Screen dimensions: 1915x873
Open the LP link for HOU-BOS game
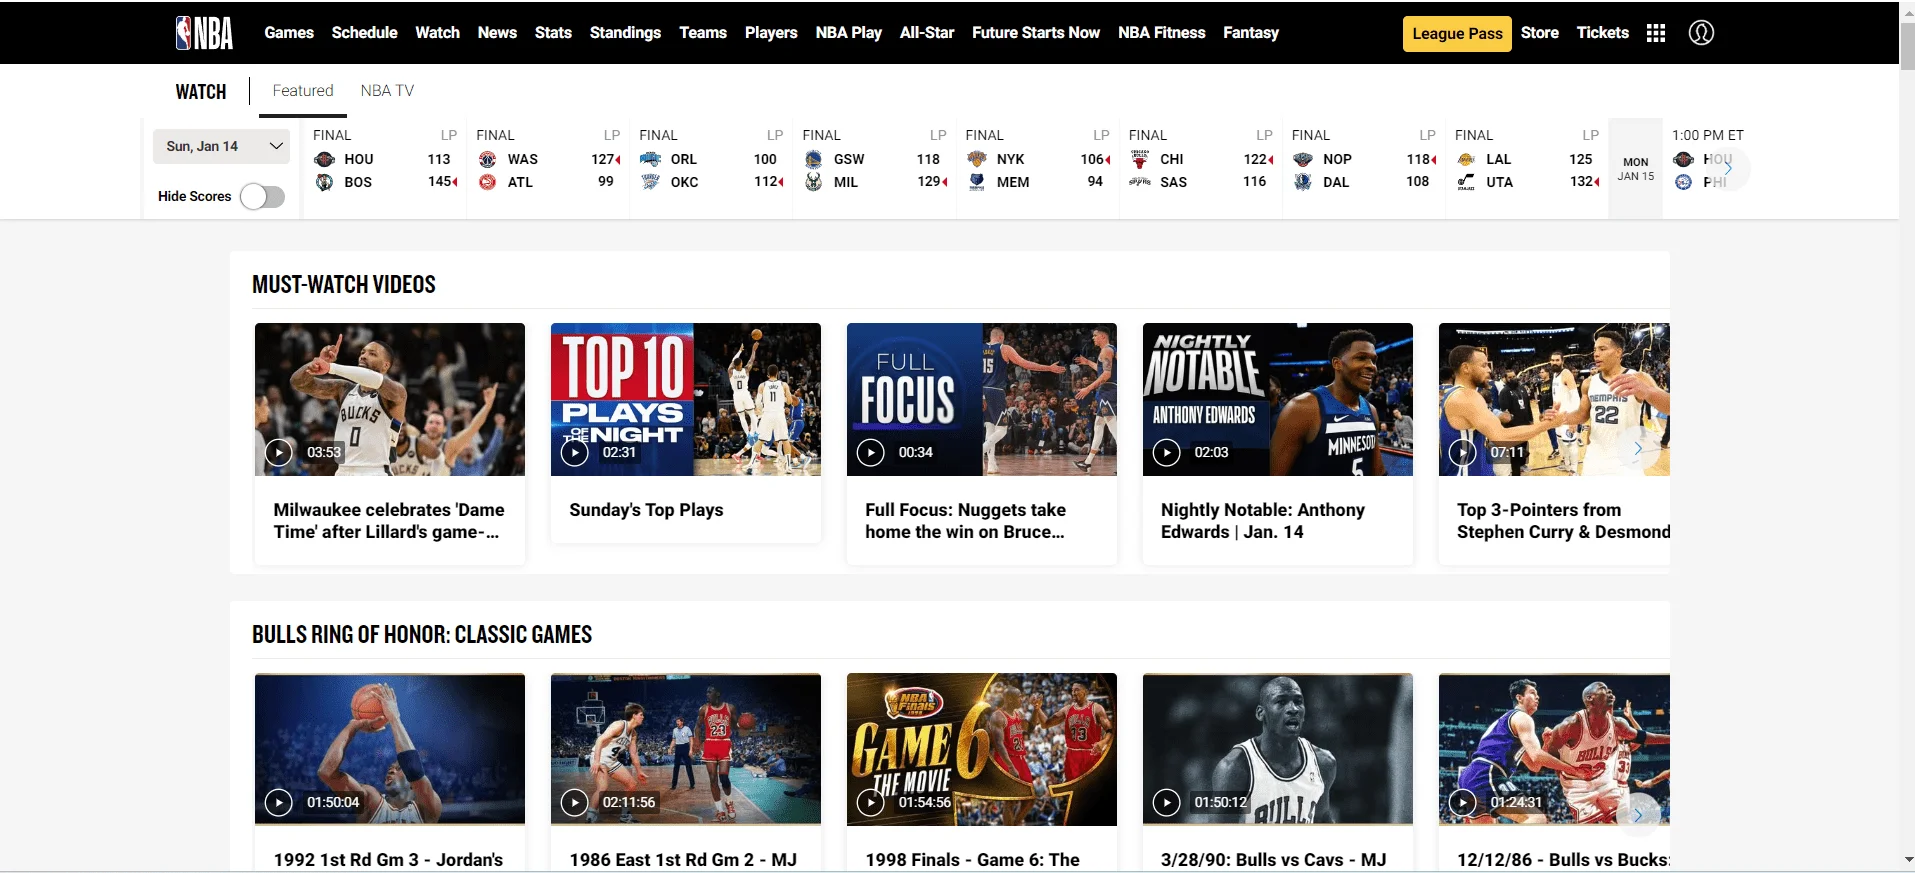[x=449, y=135]
